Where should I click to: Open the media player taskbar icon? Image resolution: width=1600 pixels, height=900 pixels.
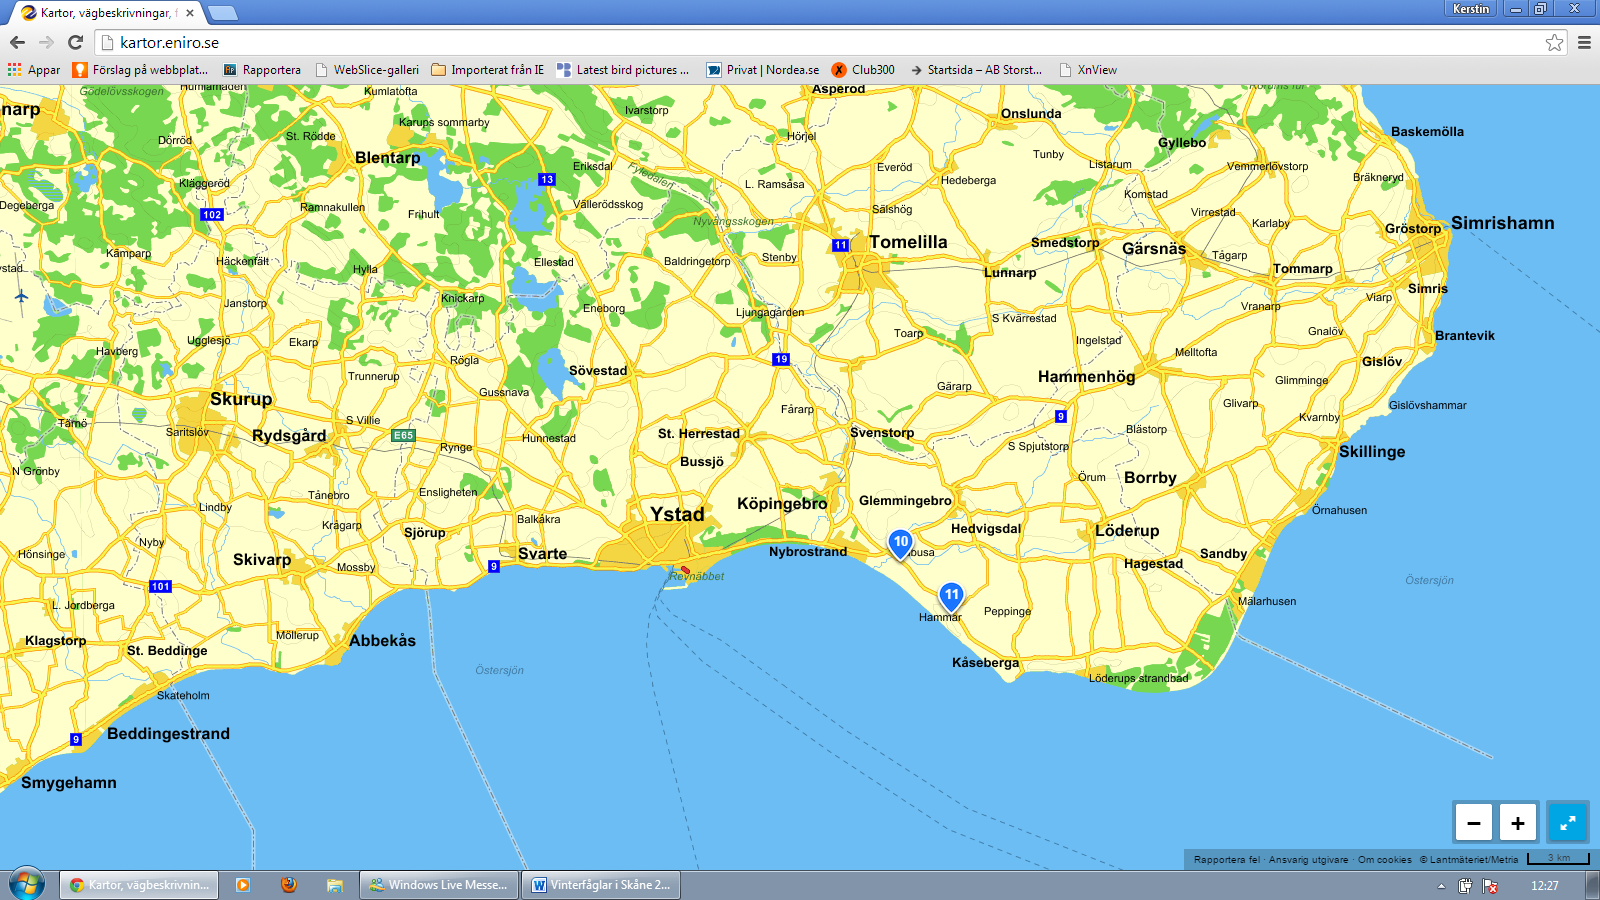click(x=242, y=885)
